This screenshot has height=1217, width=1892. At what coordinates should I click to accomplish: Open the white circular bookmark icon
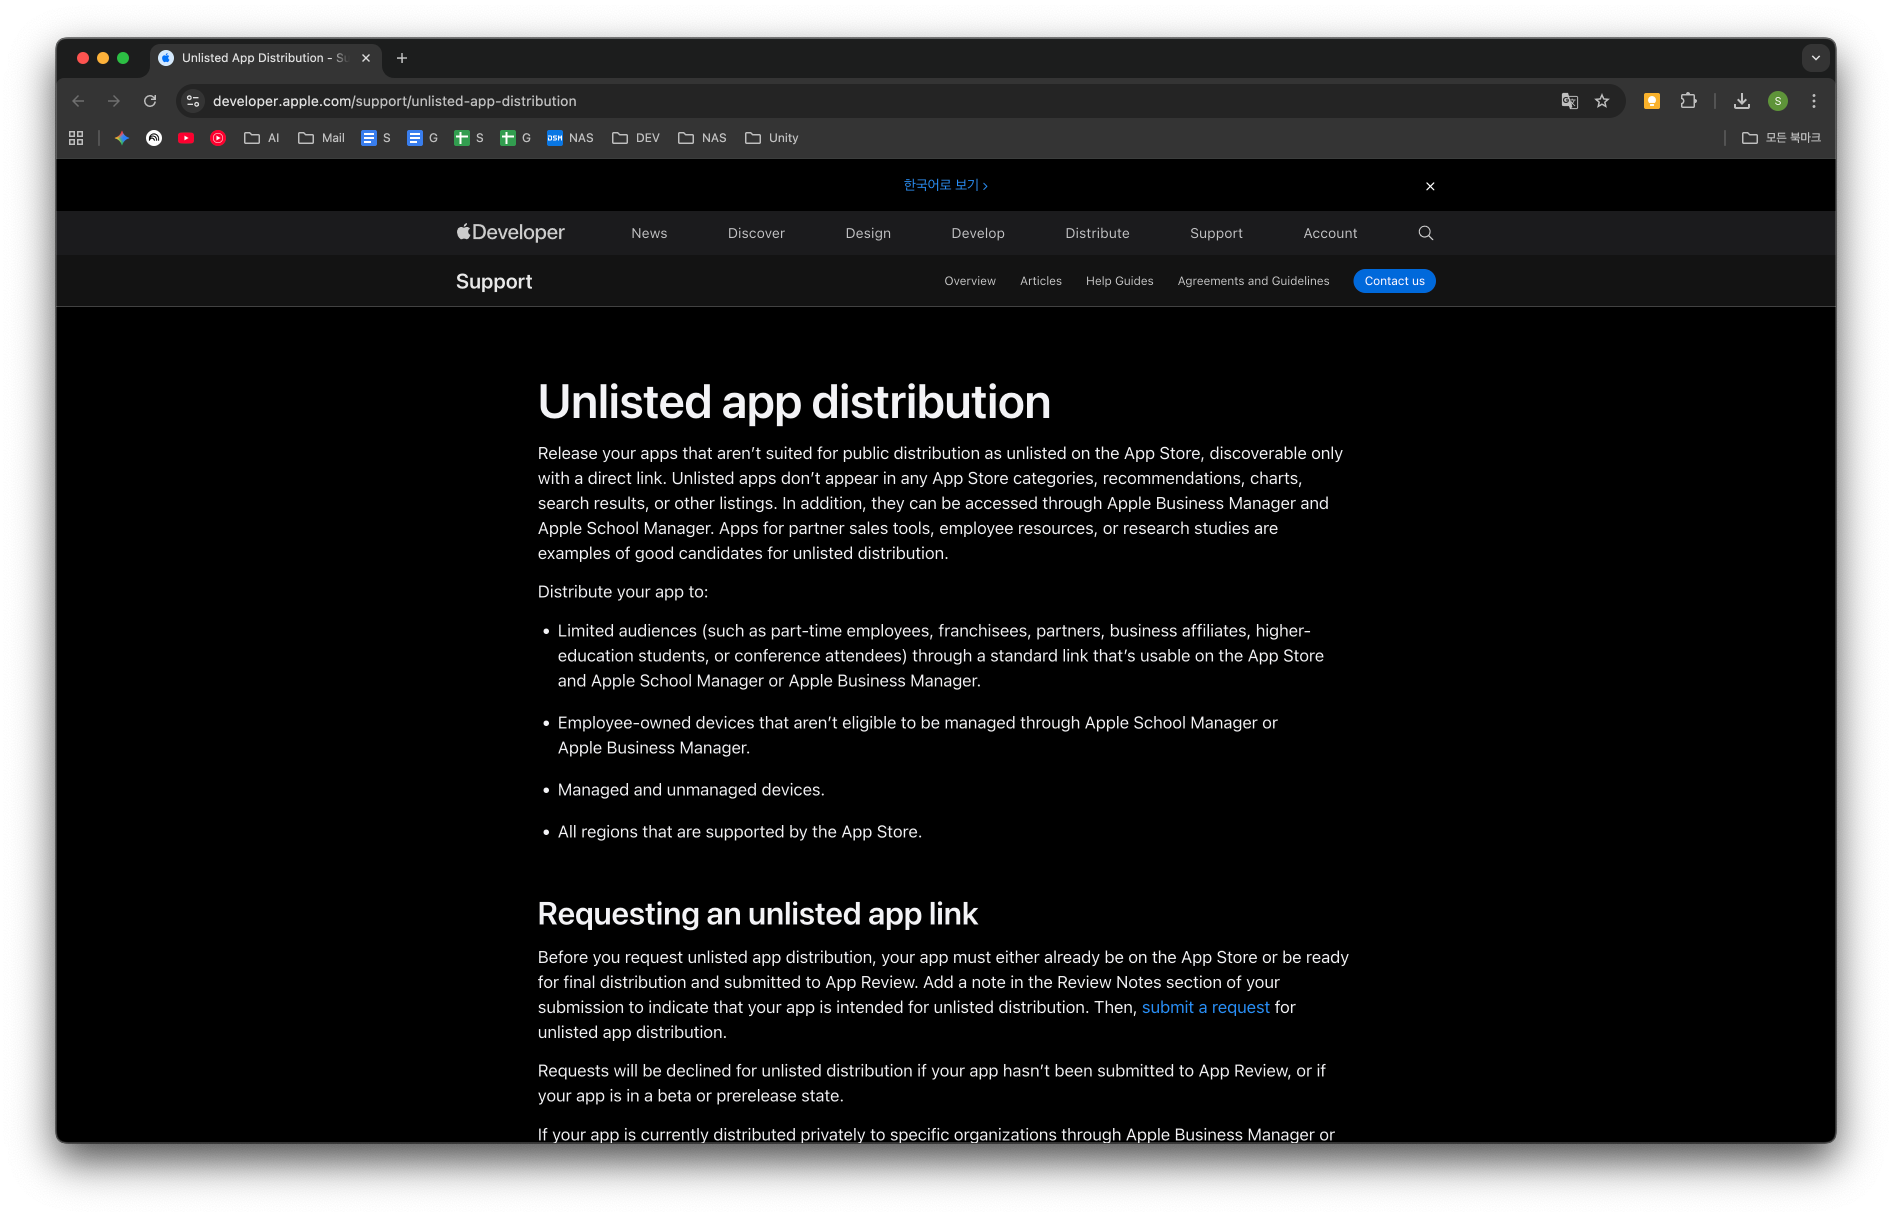tap(154, 138)
